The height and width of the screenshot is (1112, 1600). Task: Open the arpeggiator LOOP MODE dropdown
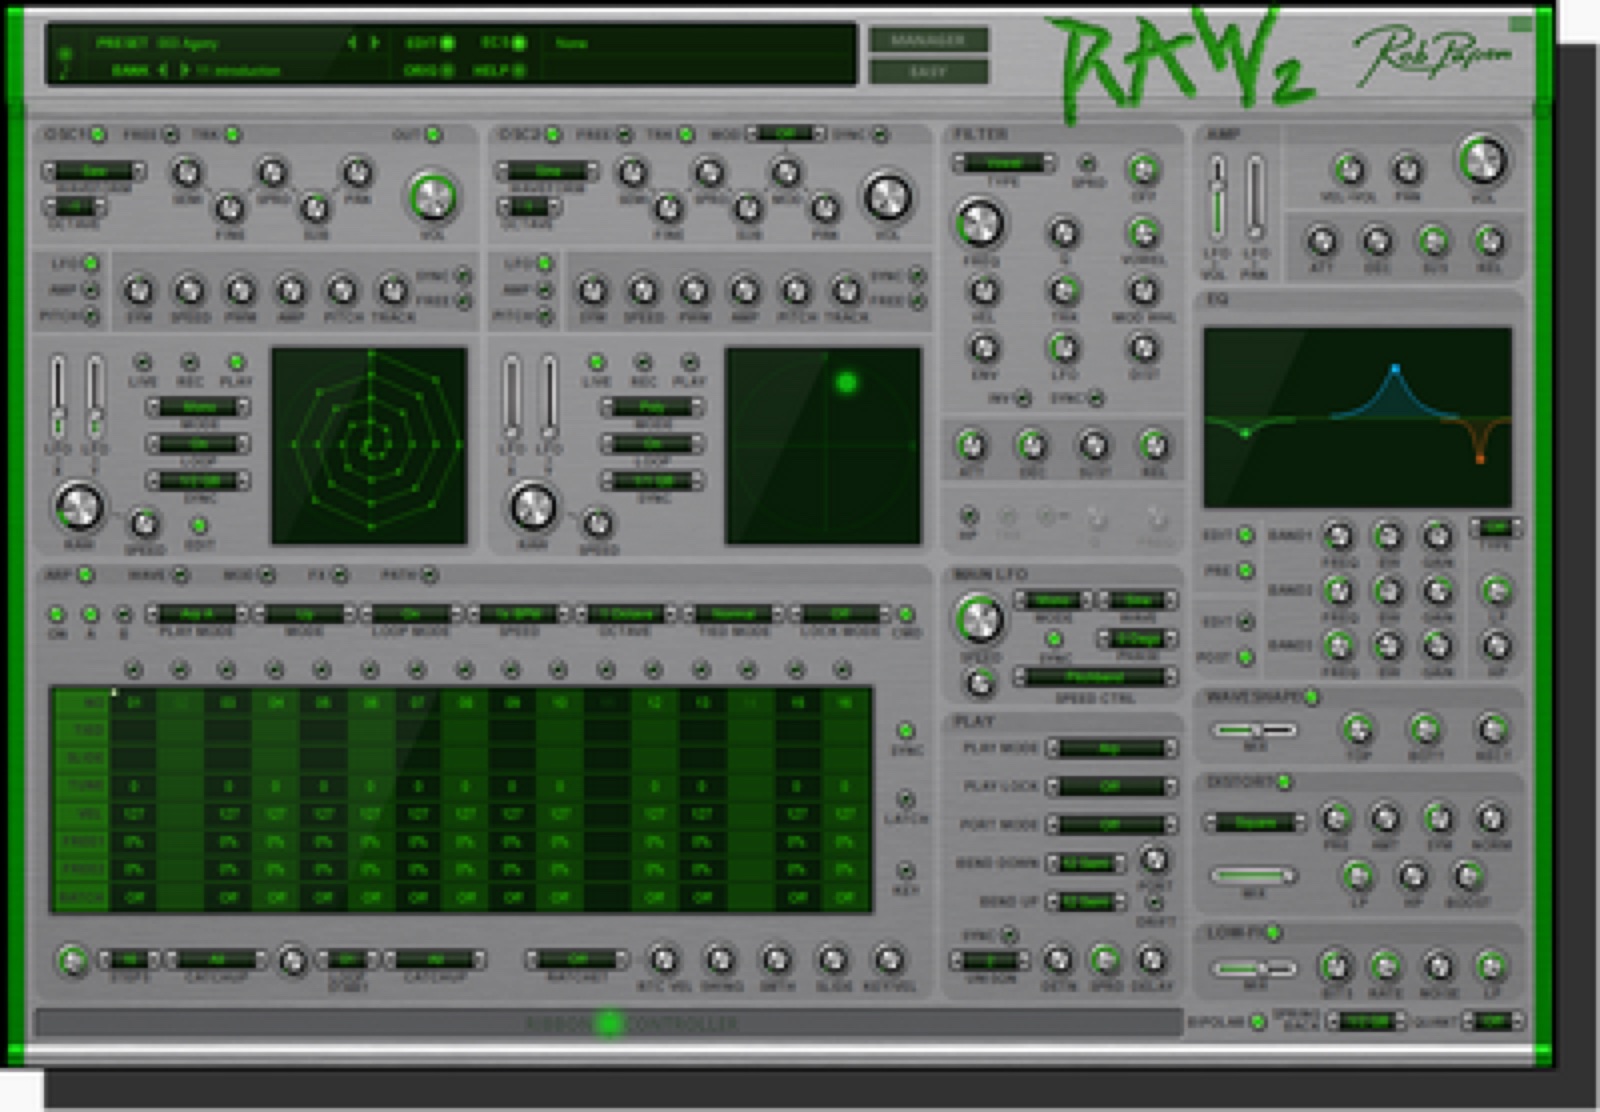412,613
